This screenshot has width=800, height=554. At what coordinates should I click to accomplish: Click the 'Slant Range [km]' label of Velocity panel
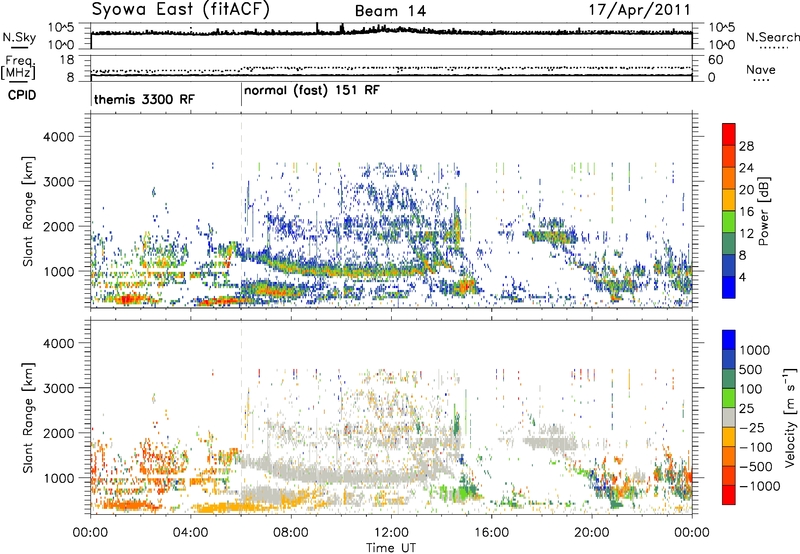click(x=28, y=418)
